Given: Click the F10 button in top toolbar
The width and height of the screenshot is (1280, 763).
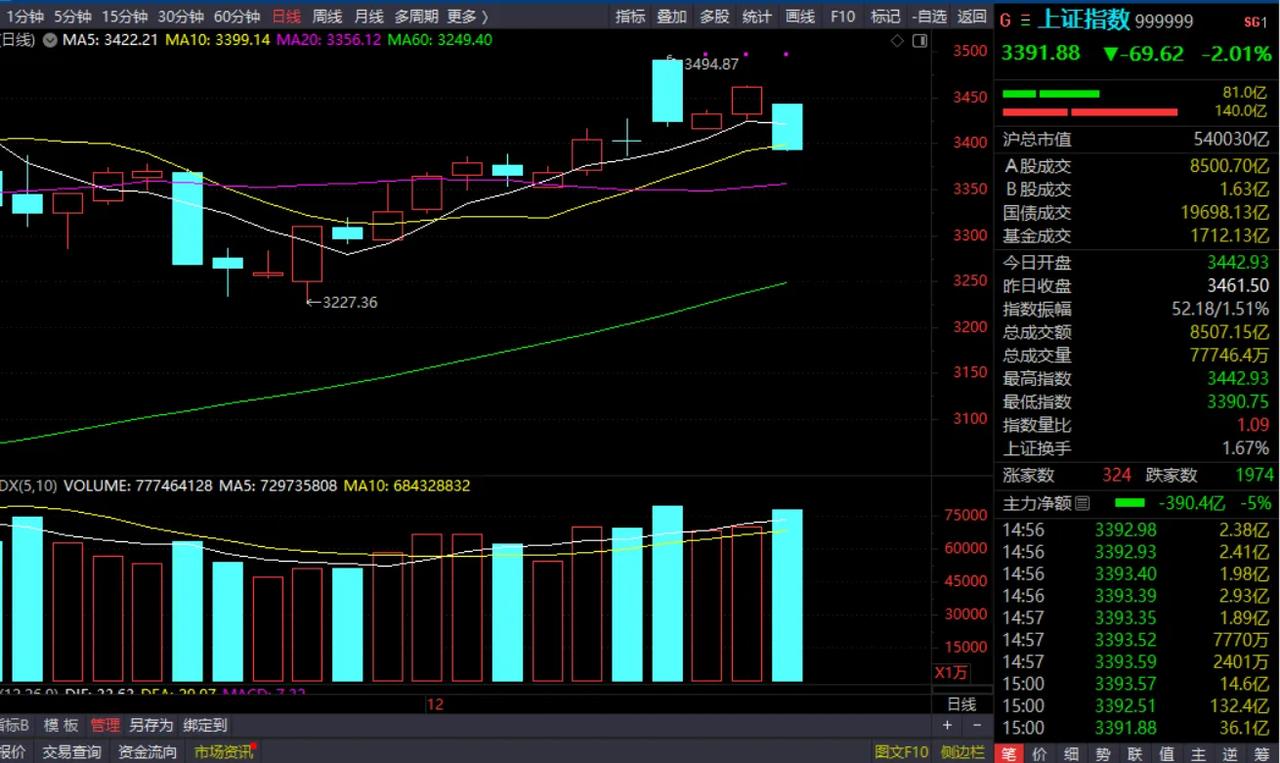Looking at the screenshot, I should coord(843,16).
